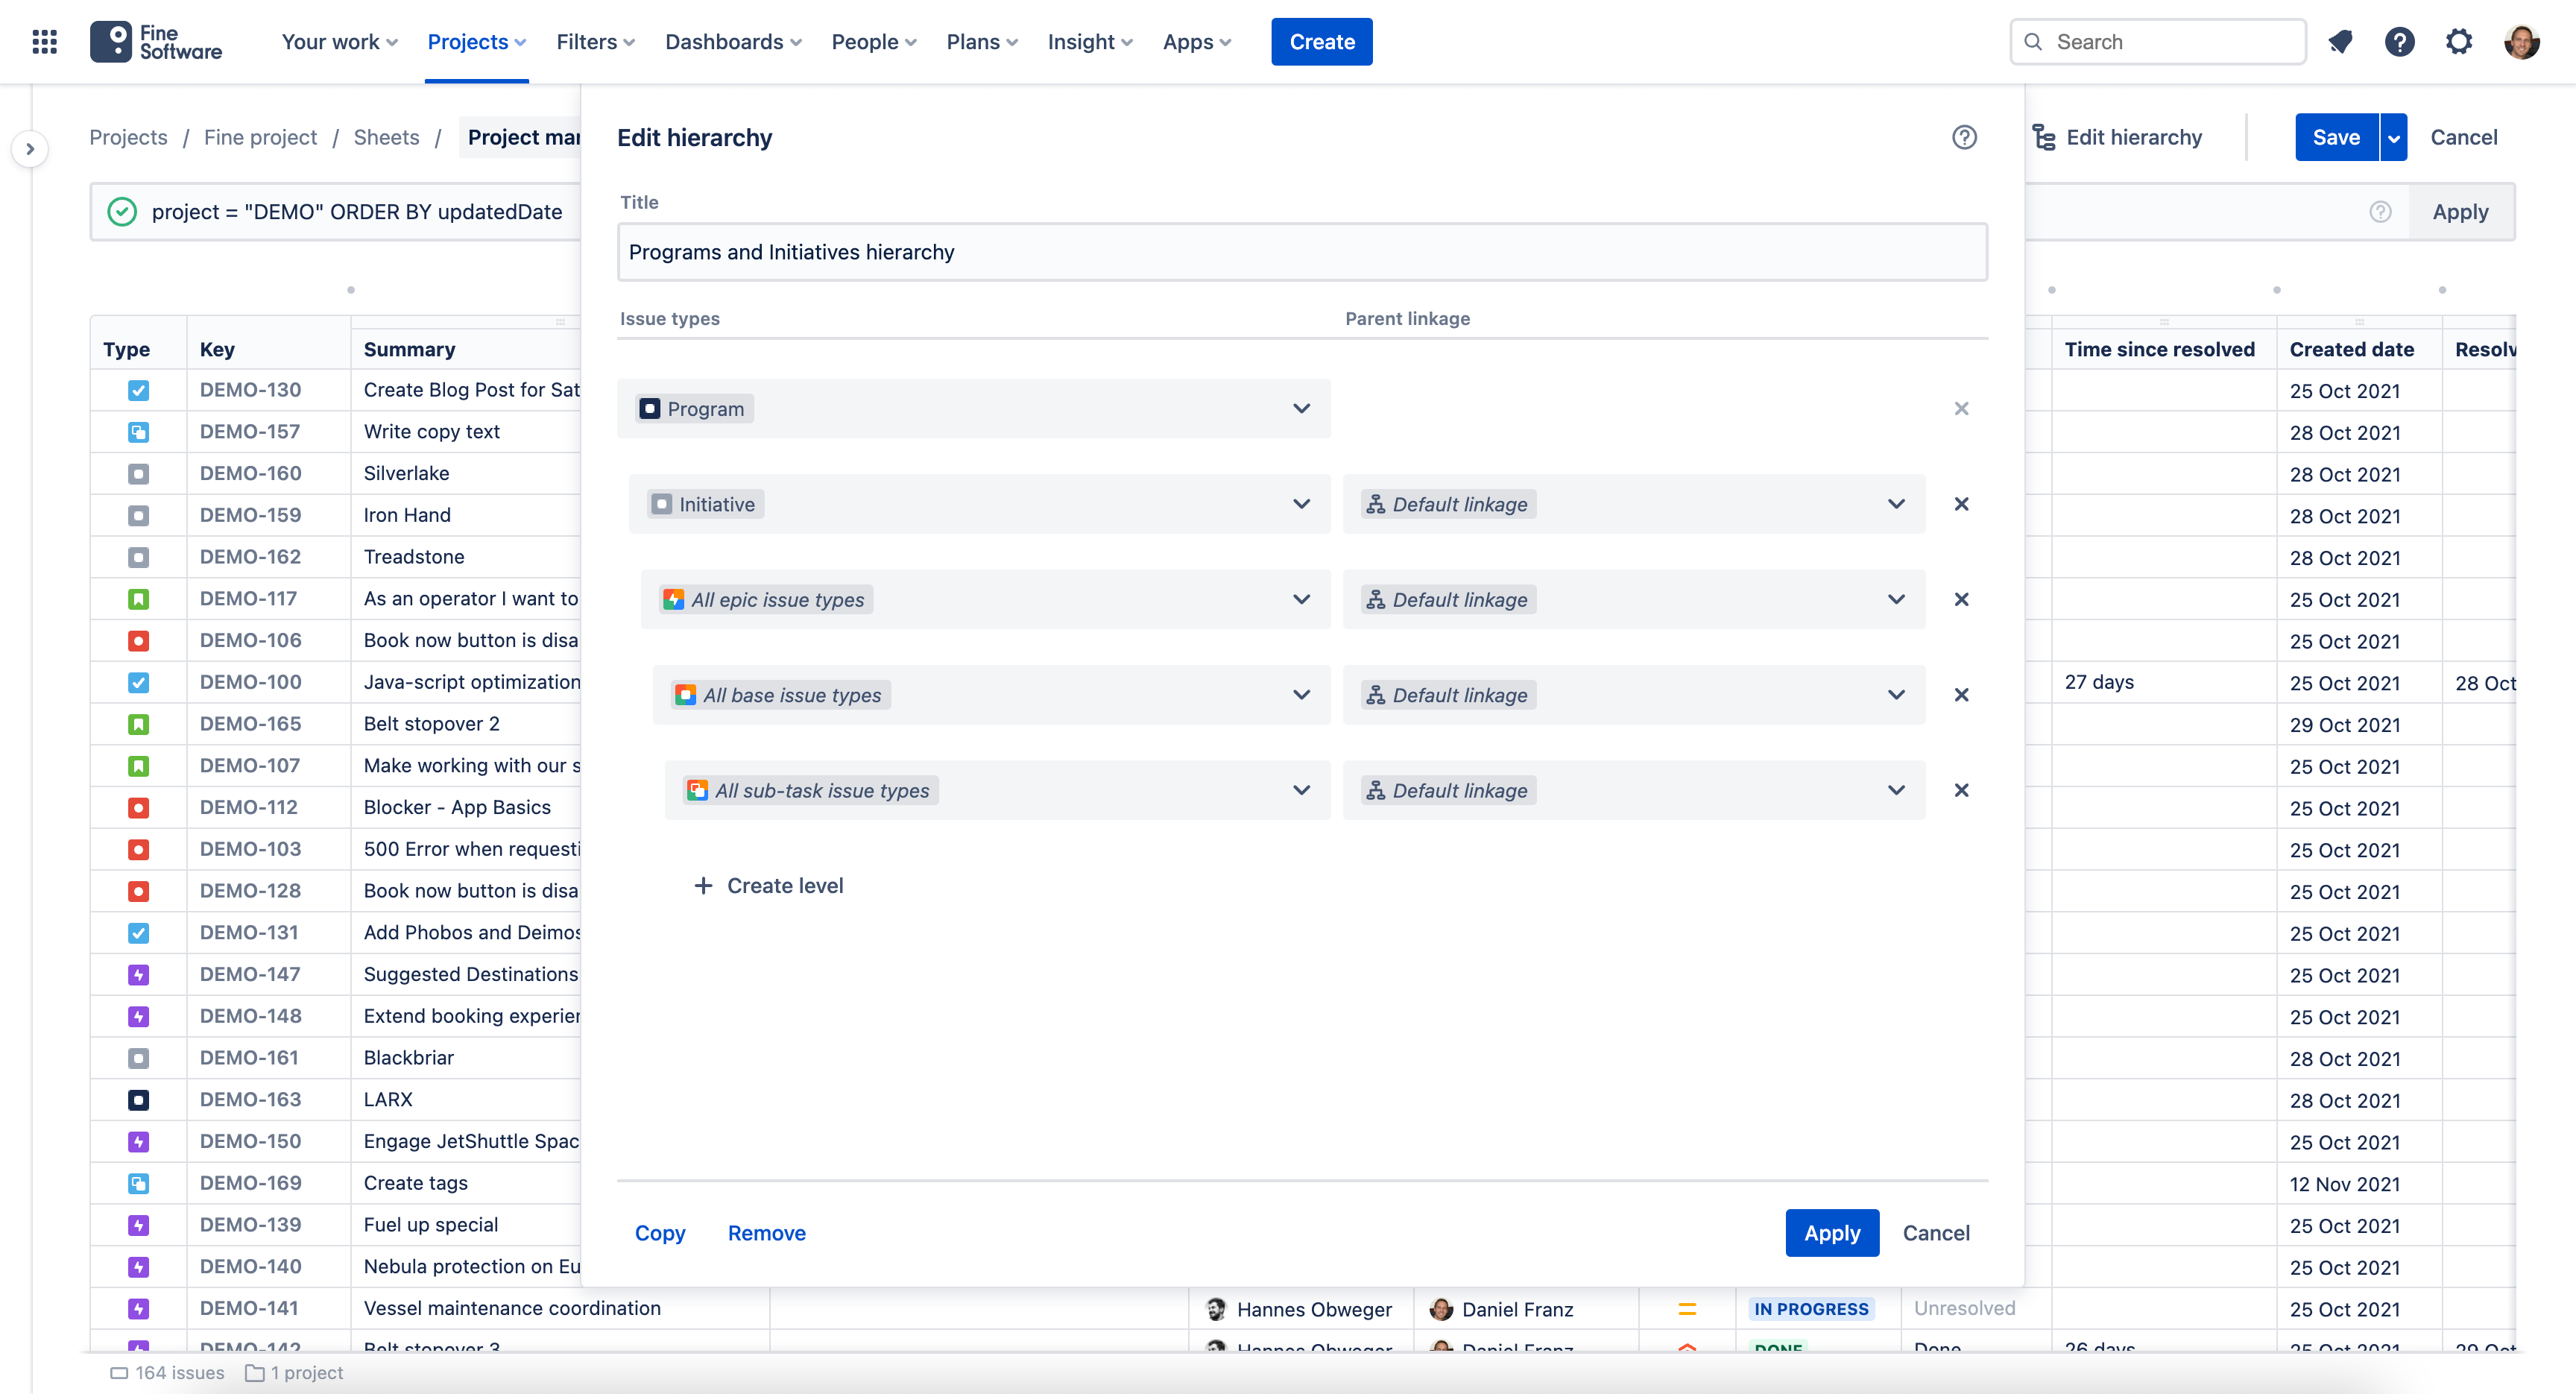
Task: Click the program type icon for DEMO-163
Action: (138, 1100)
